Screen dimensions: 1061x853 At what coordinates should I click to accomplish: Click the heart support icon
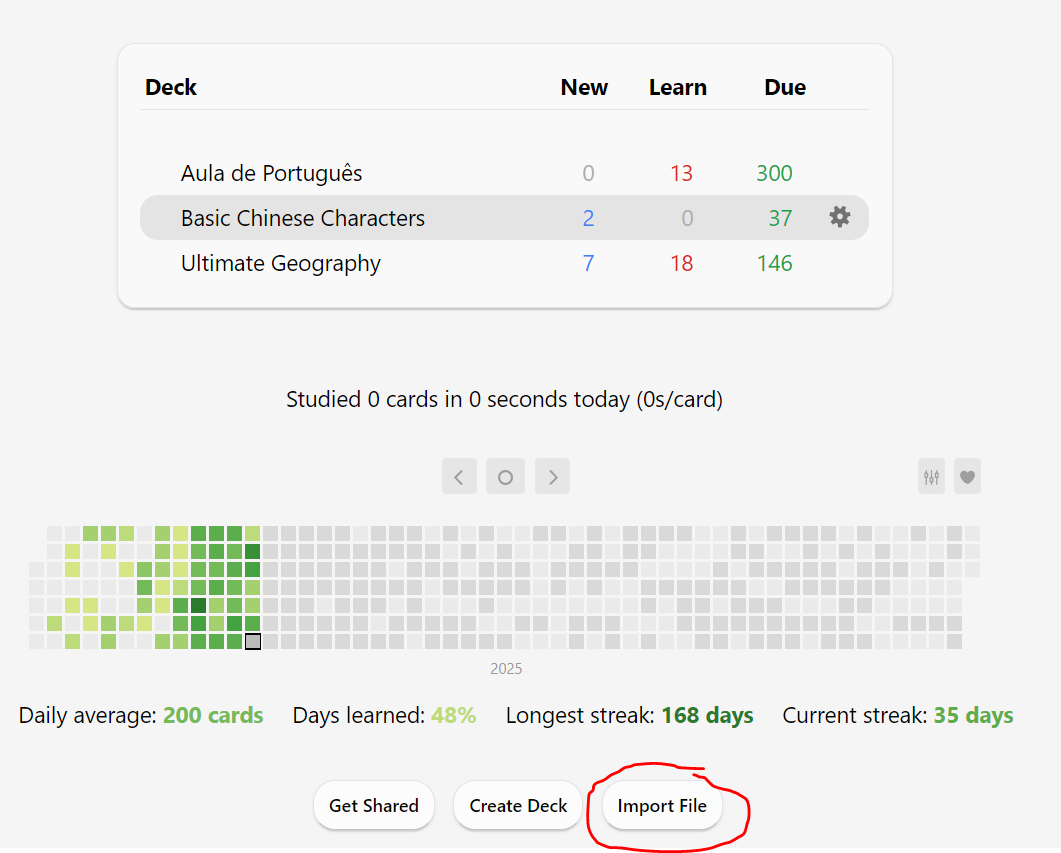(x=968, y=476)
